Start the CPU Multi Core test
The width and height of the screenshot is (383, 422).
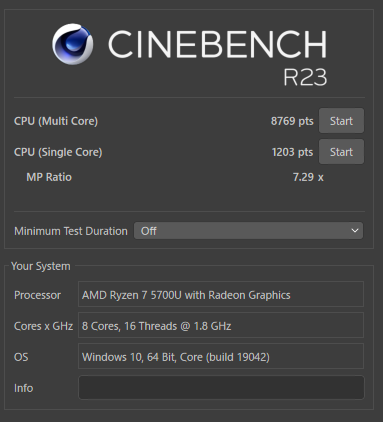[341, 121]
